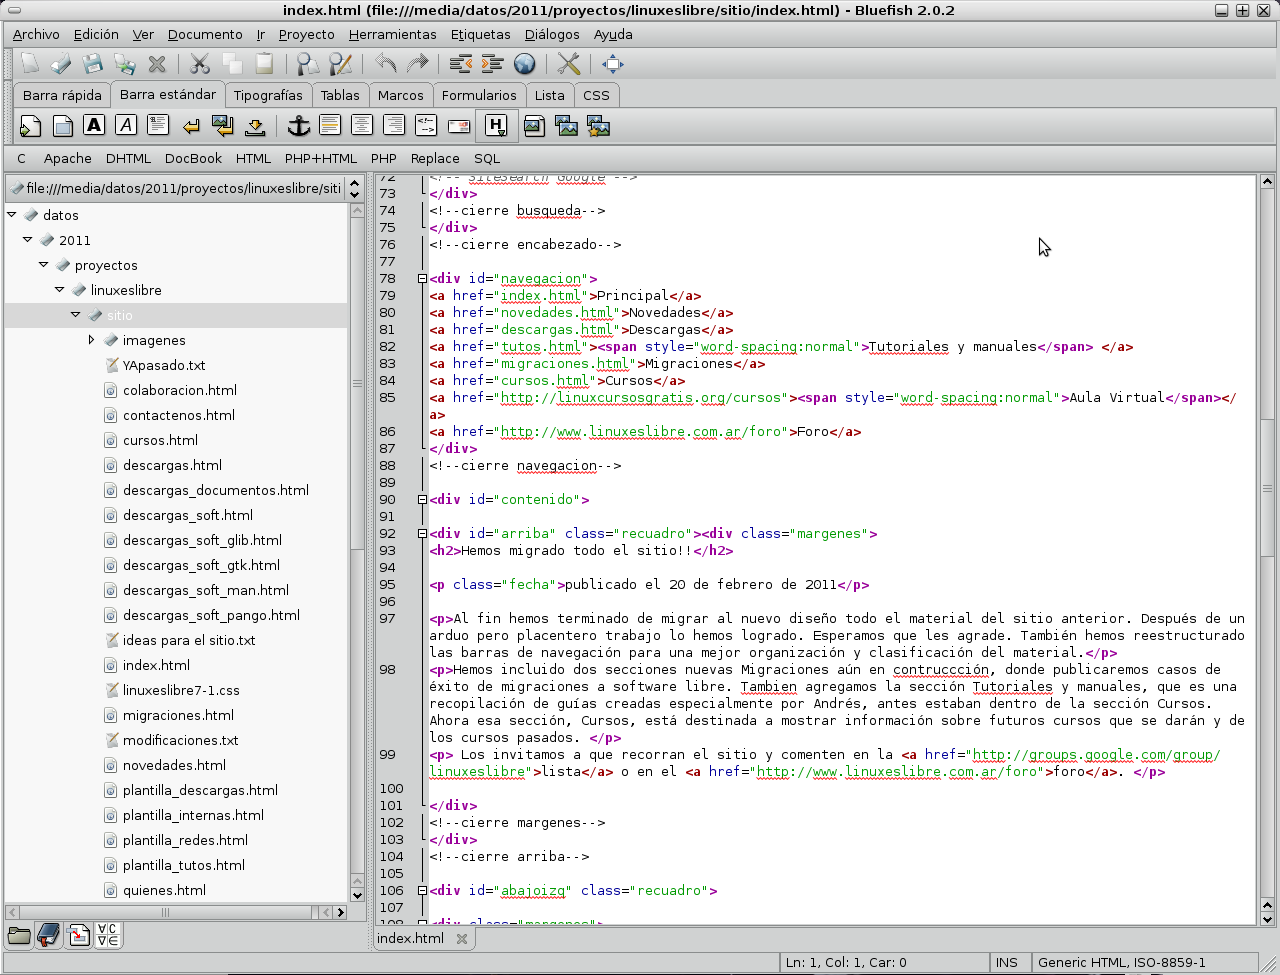Insert an image into the document
This screenshot has width=1280, height=975.
(533, 125)
